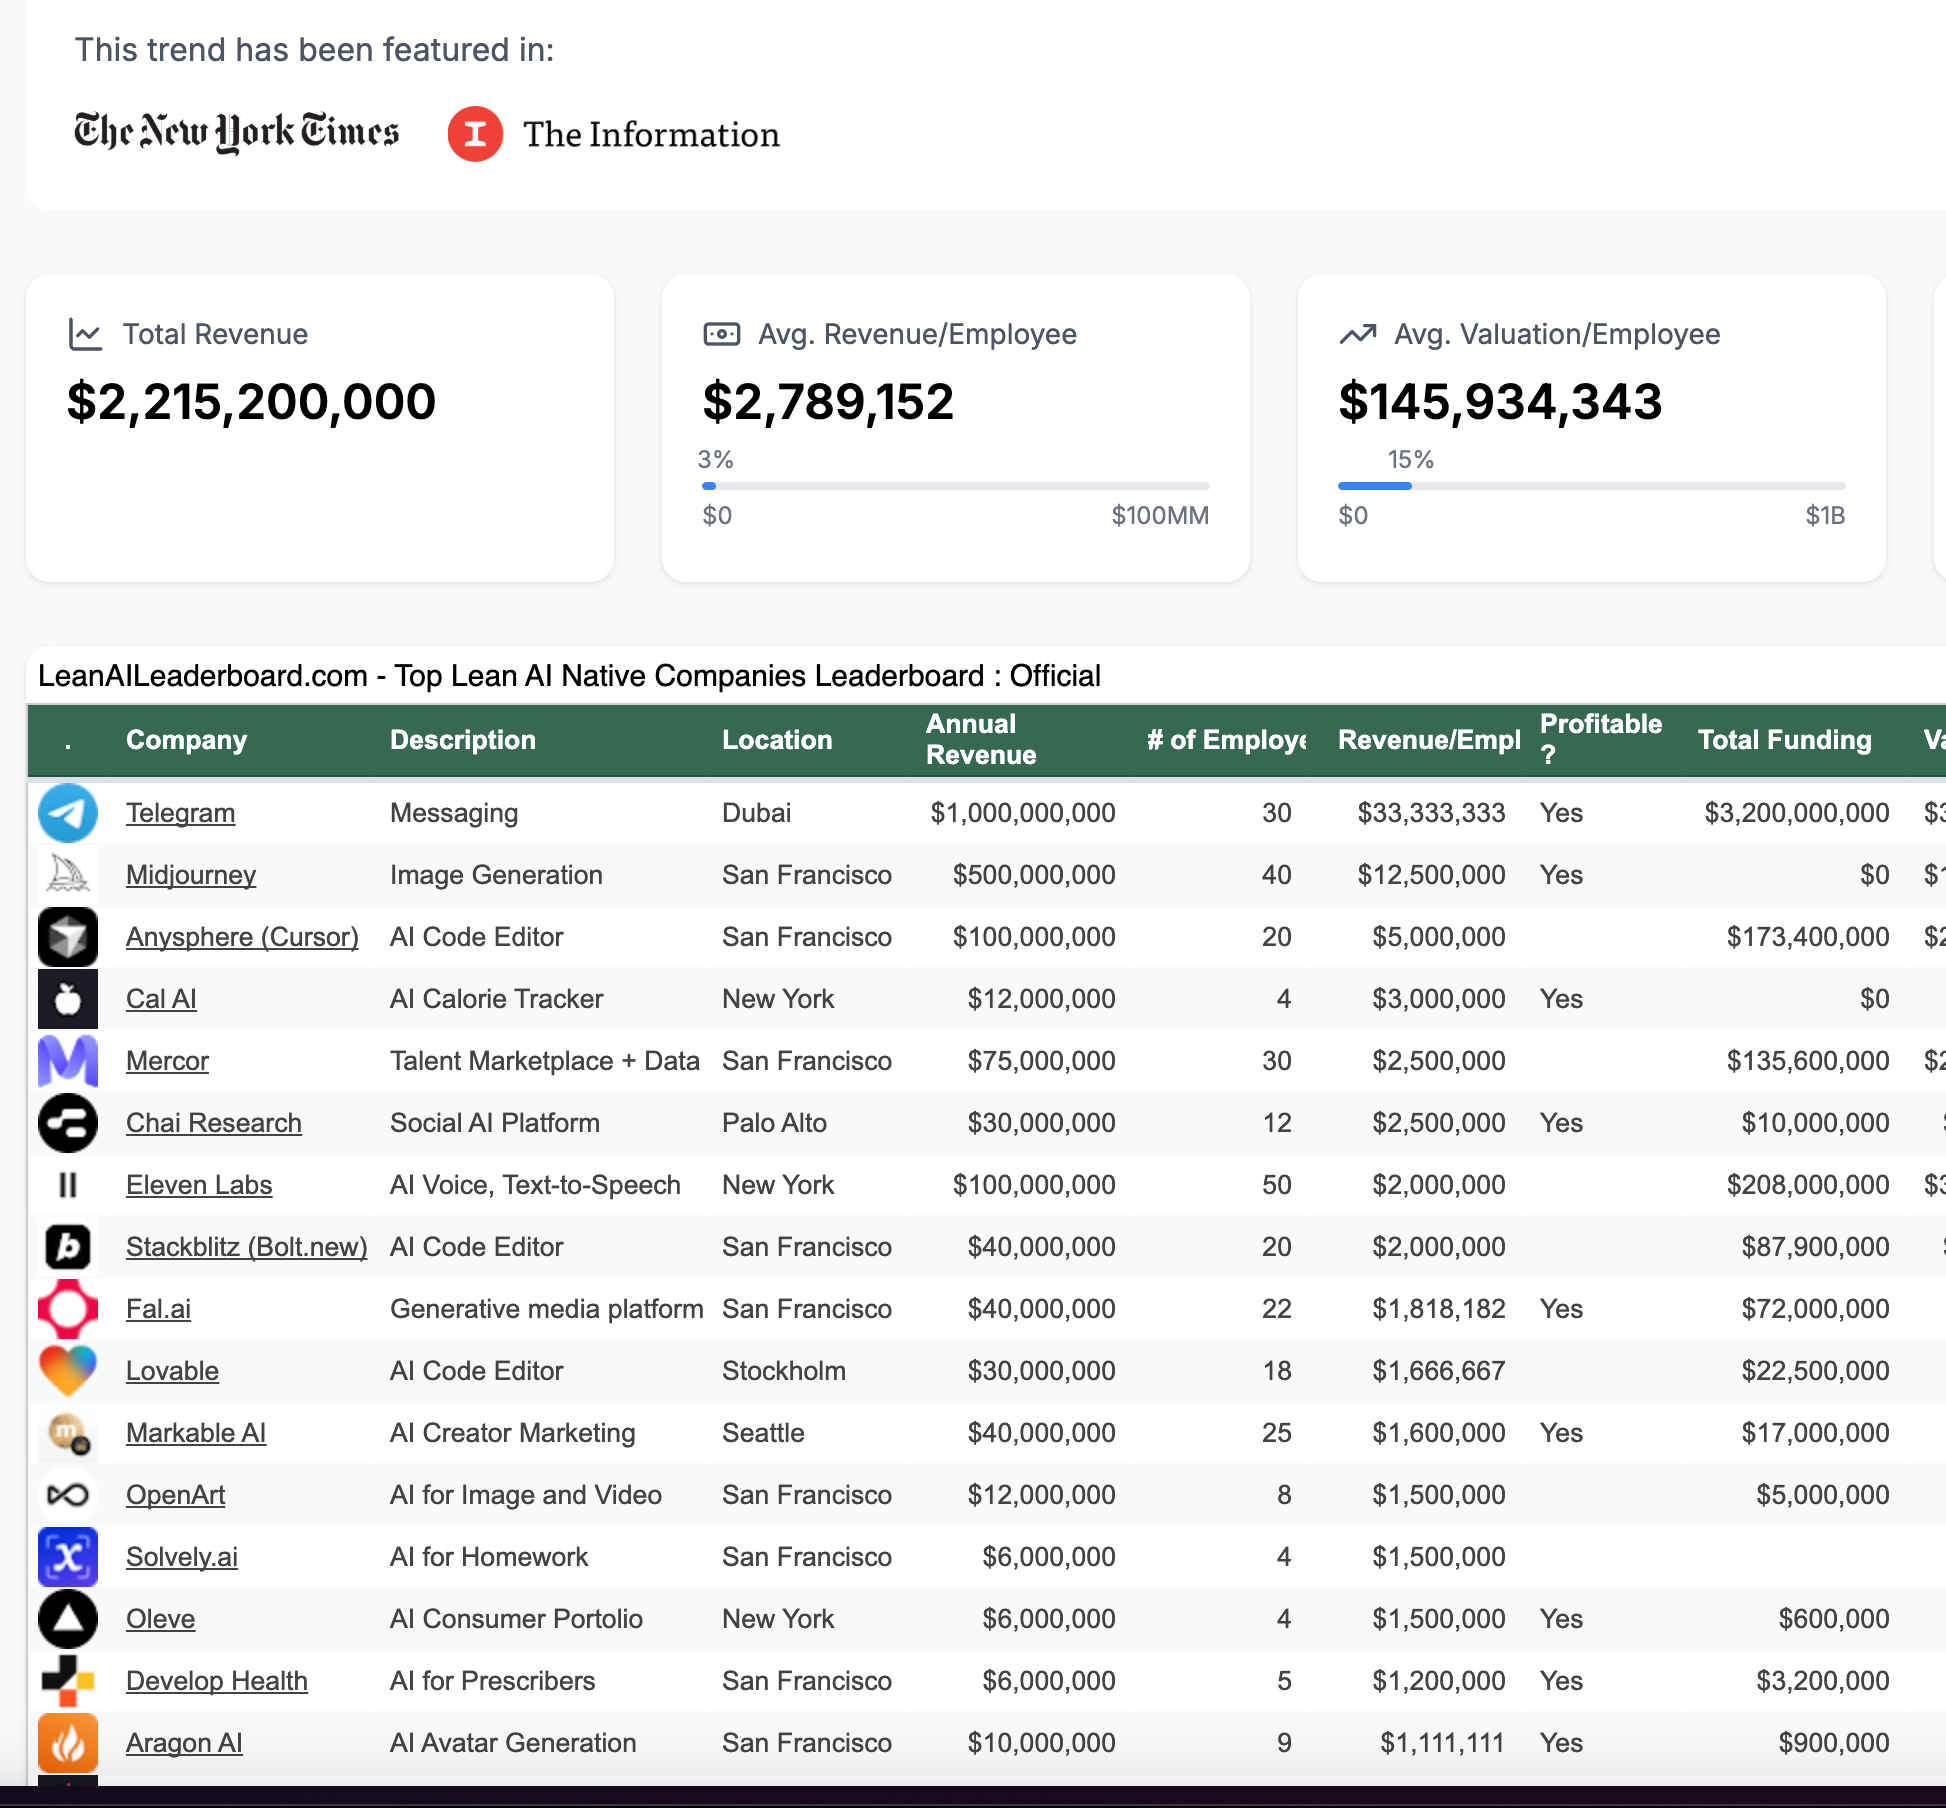The width and height of the screenshot is (1946, 1808).
Task: Click the Revenue/Employee column header
Action: tap(1429, 740)
